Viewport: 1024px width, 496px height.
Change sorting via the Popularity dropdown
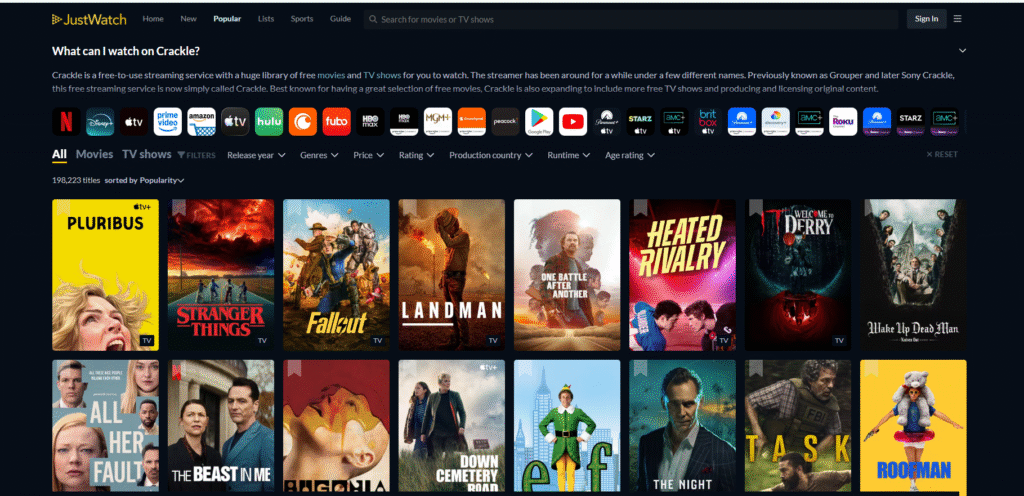[162, 180]
